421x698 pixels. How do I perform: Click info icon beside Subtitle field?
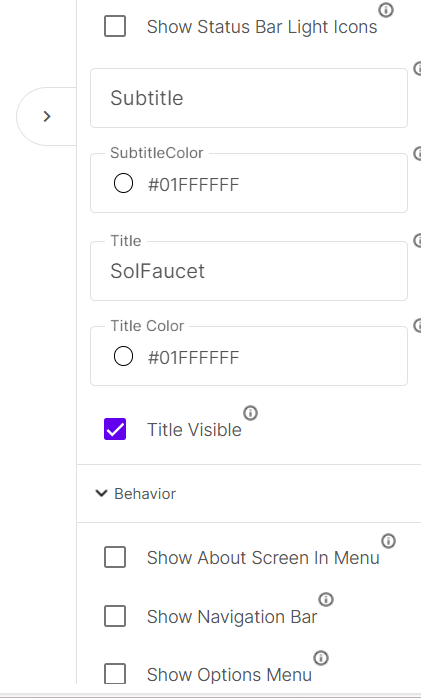pyautogui.click(x=417, y=69)
